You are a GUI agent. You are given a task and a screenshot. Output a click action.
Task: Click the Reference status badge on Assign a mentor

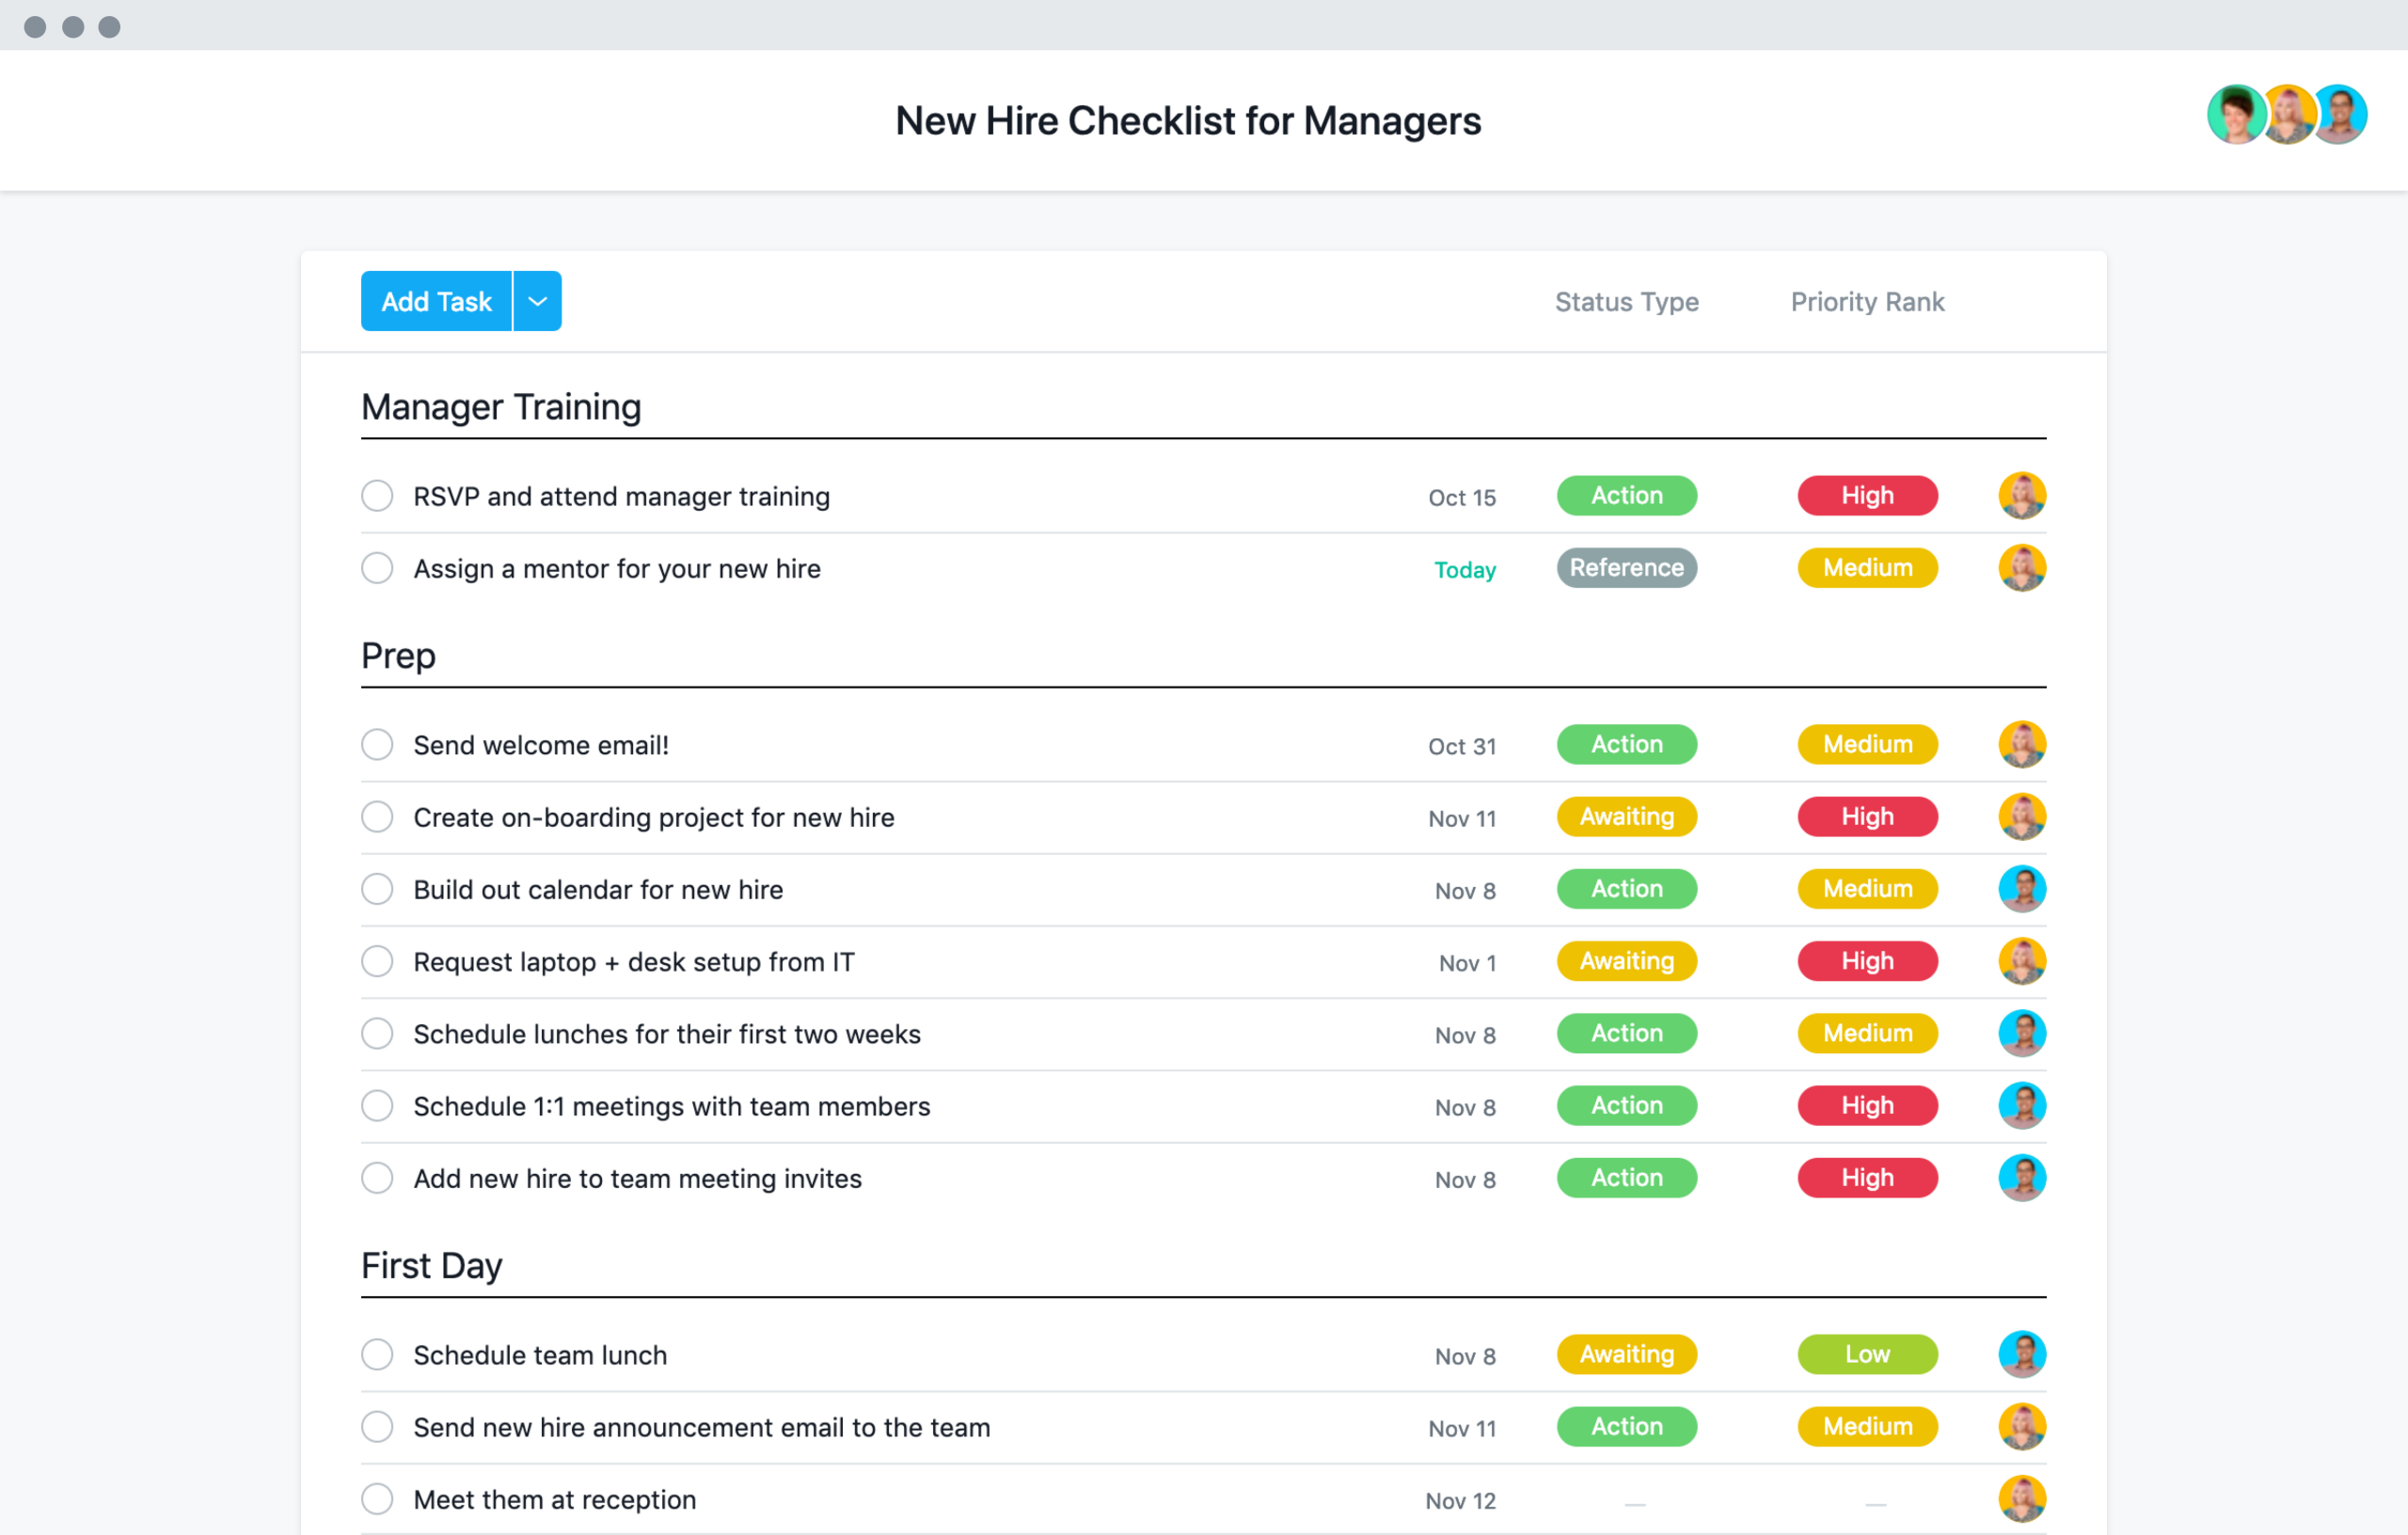(1622, 568)
